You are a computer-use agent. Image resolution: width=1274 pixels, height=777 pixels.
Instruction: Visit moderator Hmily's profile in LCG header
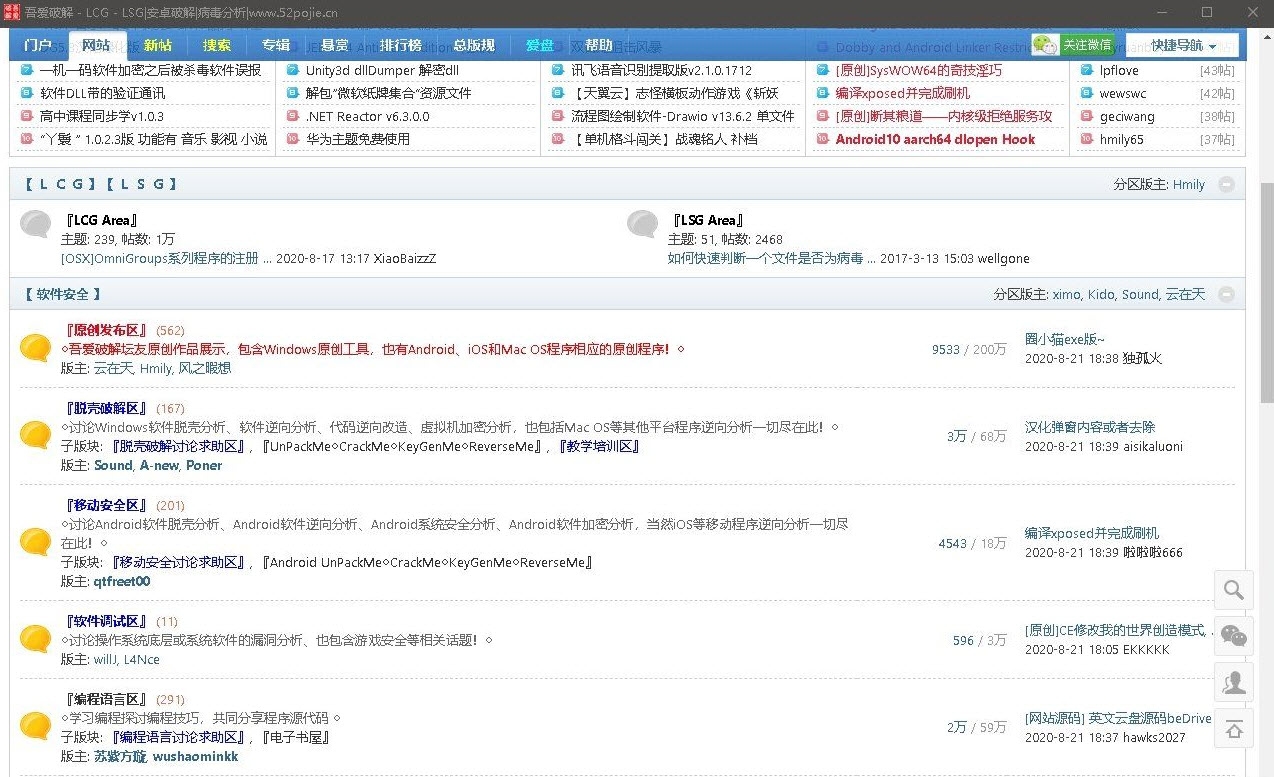[x=1188, y=185]
